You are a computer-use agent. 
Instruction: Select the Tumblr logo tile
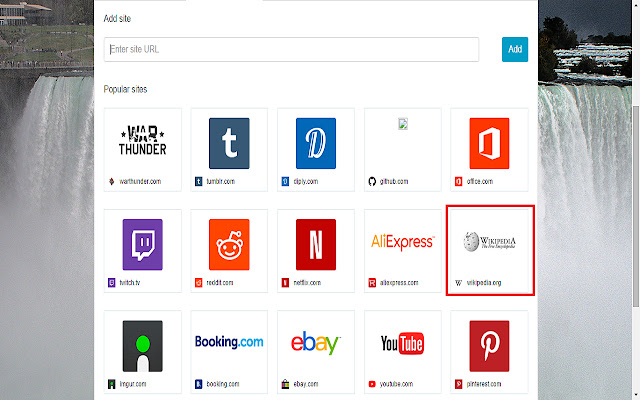pyautogui.click(x=229, y=143)
